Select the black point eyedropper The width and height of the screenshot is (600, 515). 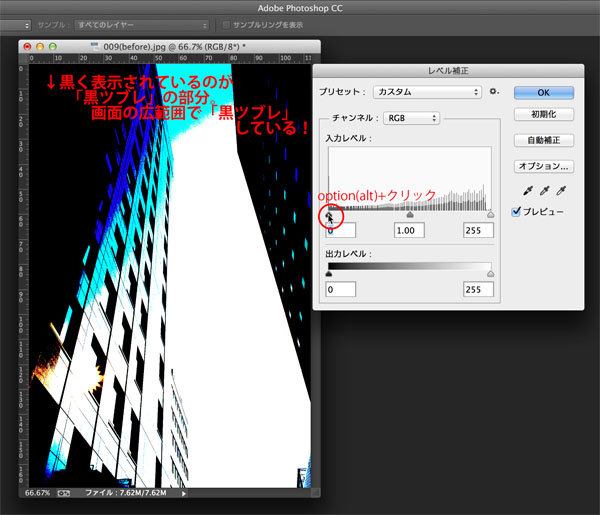pyautogui.click(x=525, y=189)
